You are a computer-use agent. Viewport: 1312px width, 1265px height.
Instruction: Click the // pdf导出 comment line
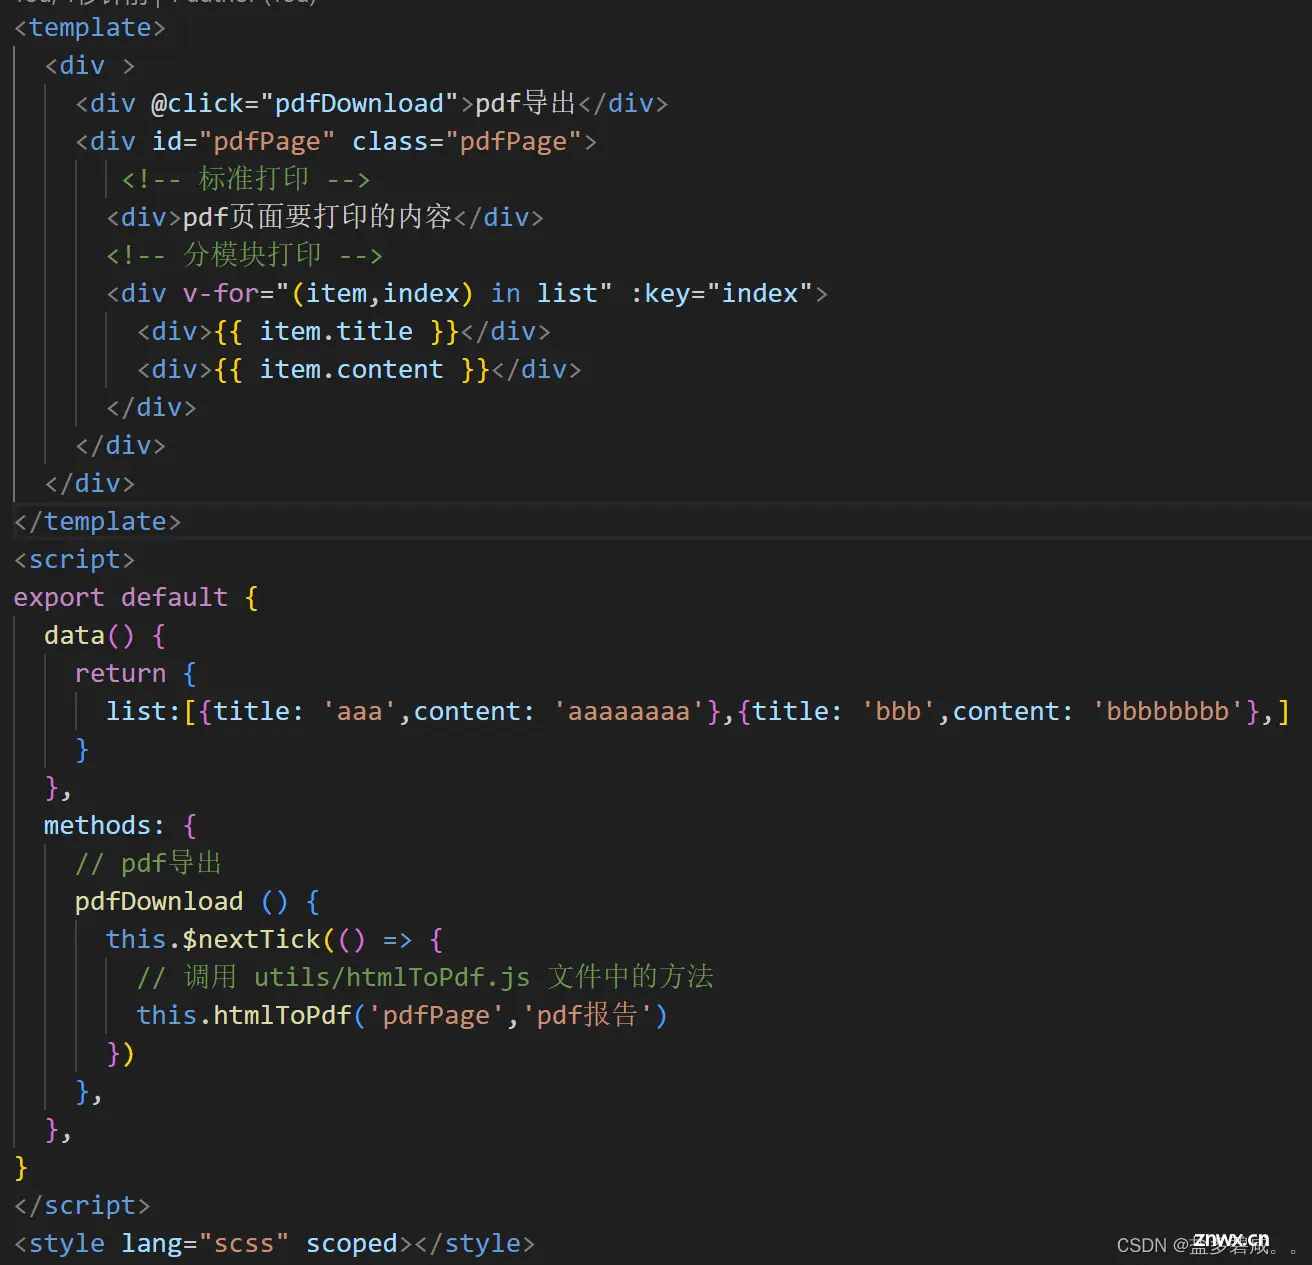148,864
